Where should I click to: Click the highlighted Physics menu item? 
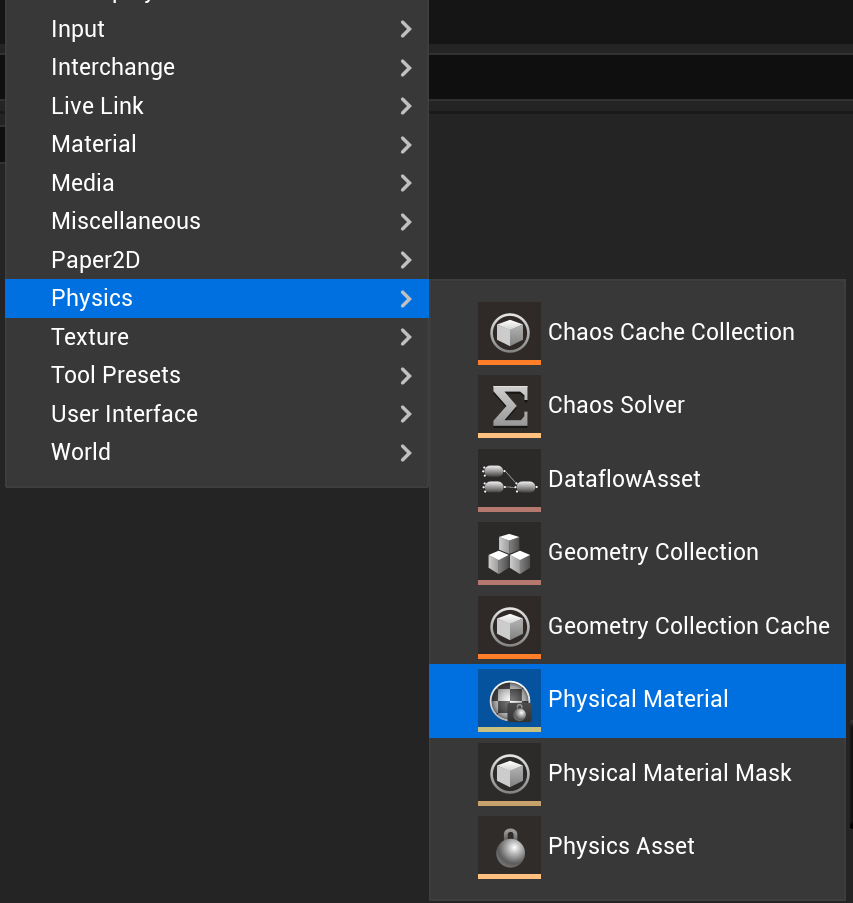92,298
